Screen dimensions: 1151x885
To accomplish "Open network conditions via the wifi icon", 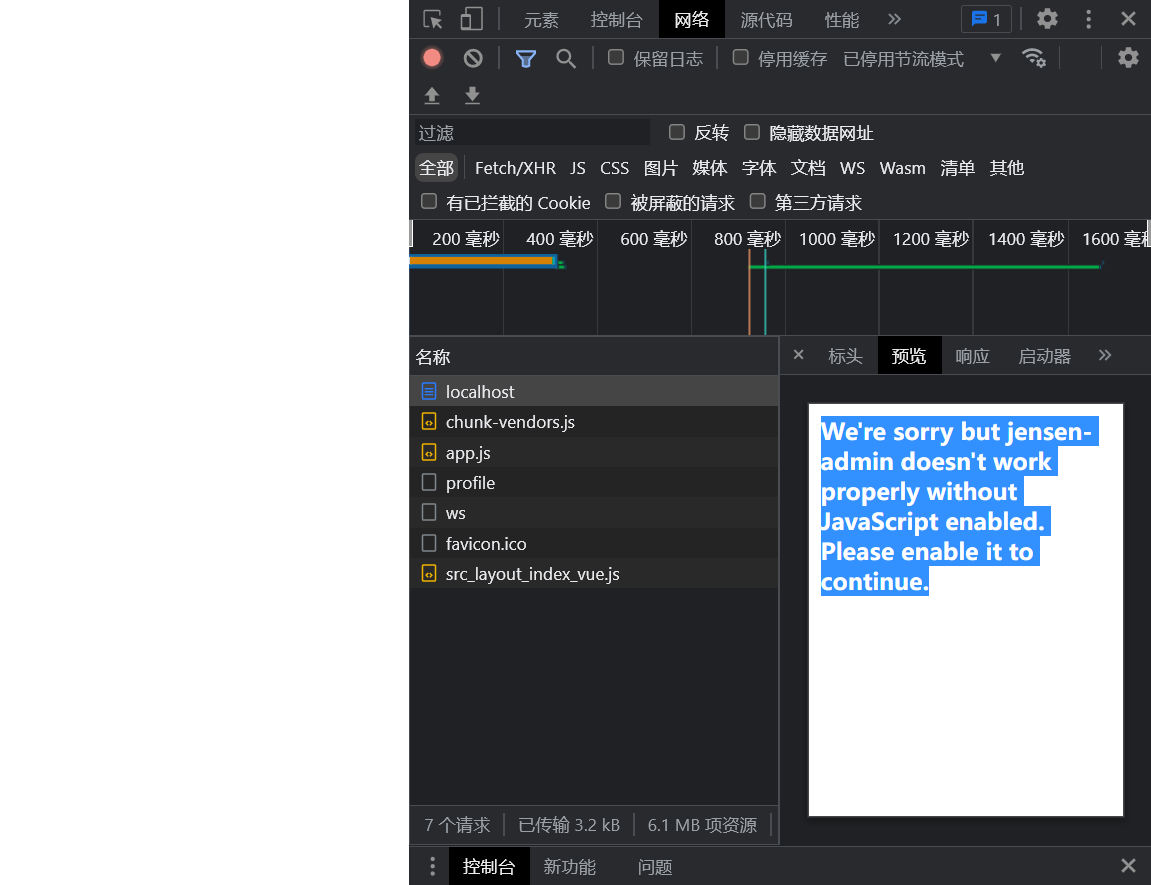I will (1034, 57).
